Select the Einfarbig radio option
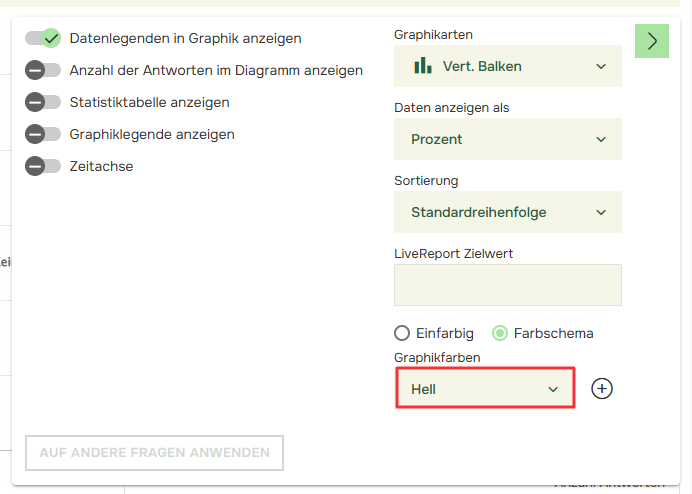This screenshot has height=494, width=692. tap(402, 333)
